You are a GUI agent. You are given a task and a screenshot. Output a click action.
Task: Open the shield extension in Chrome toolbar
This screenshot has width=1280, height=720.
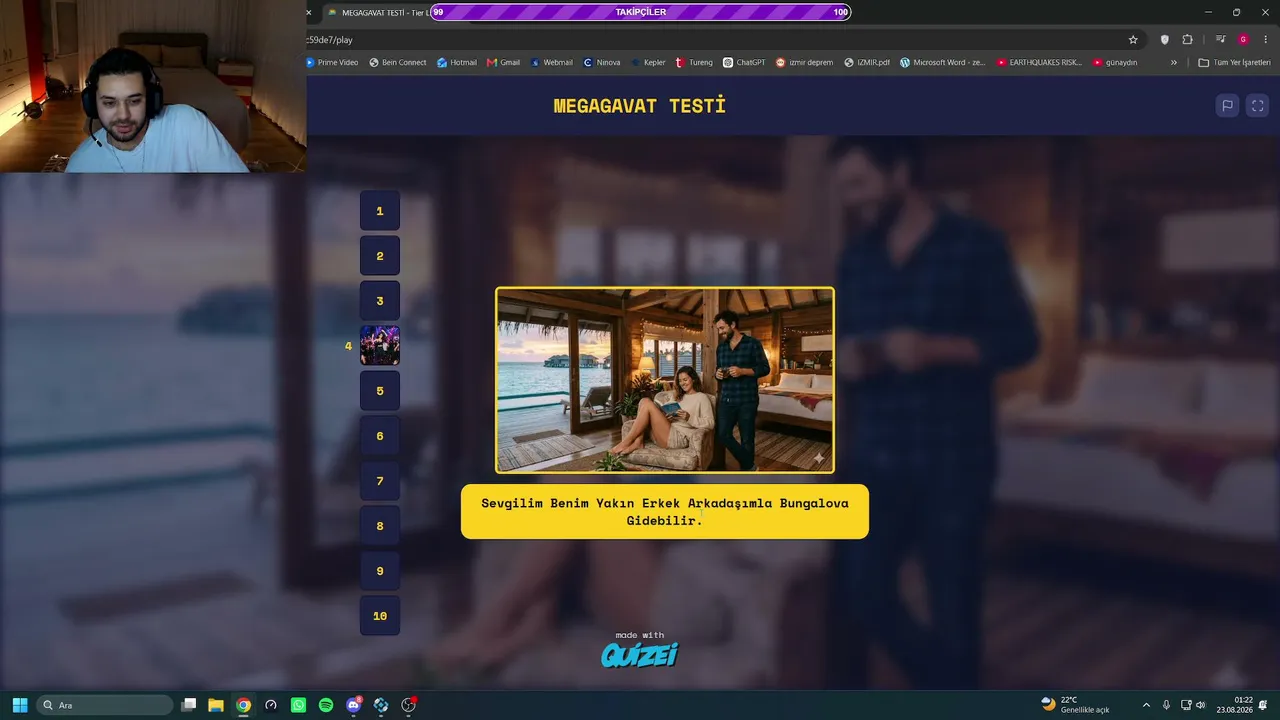[x=1164, y=40]
